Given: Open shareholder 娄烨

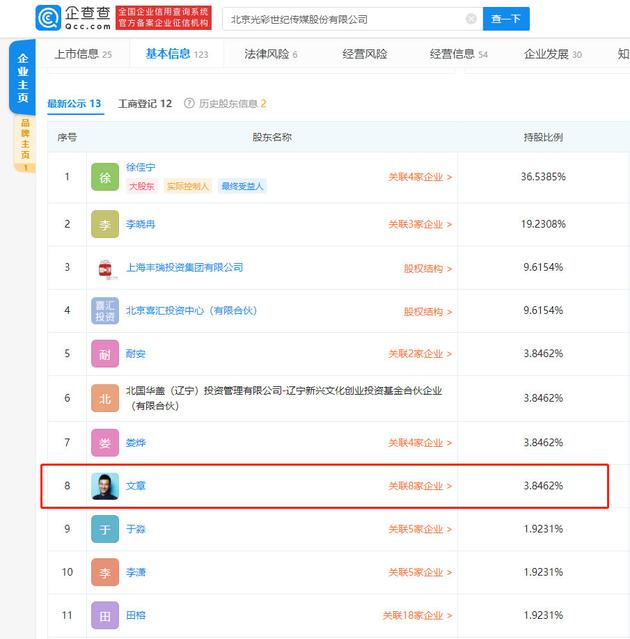Looking at the screenshot, I should (x=136, y=443).
